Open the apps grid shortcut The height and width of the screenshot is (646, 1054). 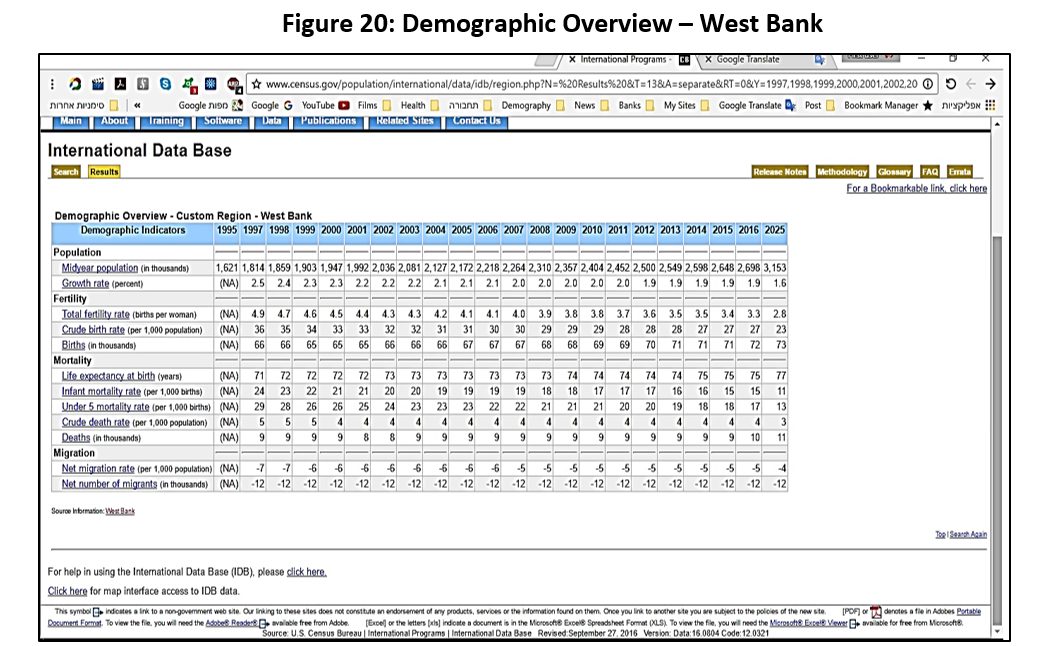coord(990,105)
